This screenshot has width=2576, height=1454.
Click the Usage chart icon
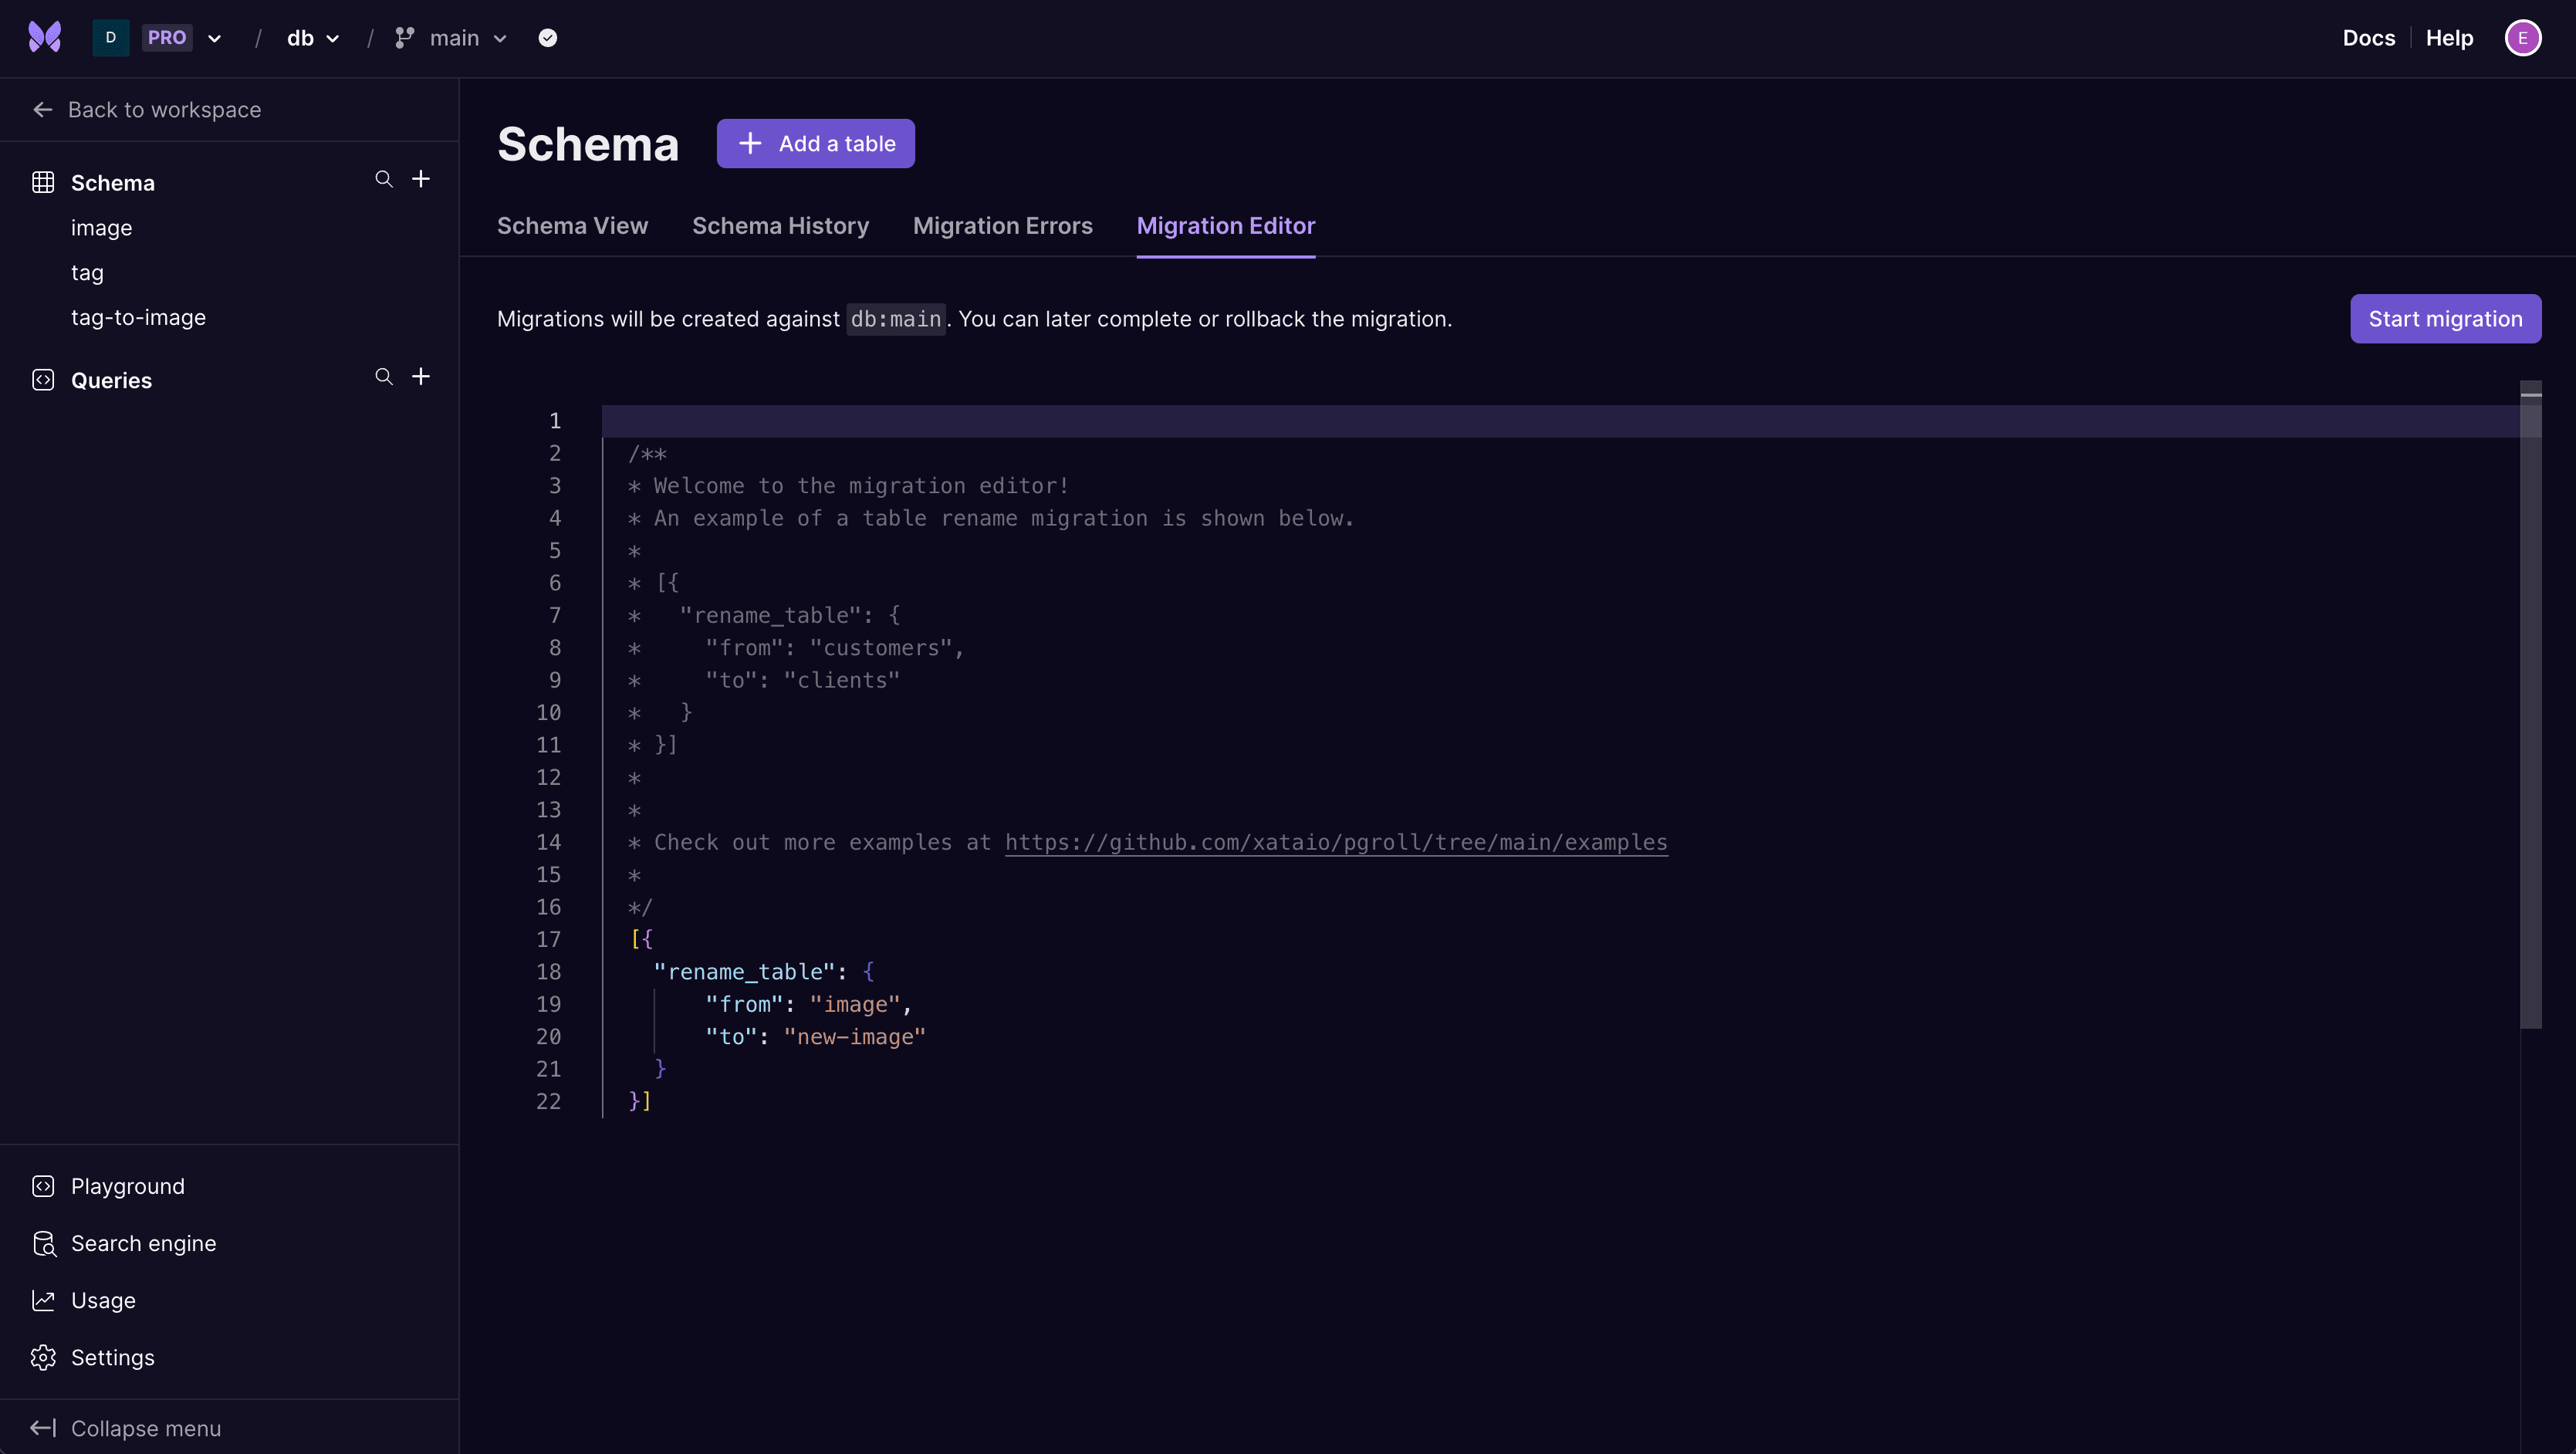43,1301
